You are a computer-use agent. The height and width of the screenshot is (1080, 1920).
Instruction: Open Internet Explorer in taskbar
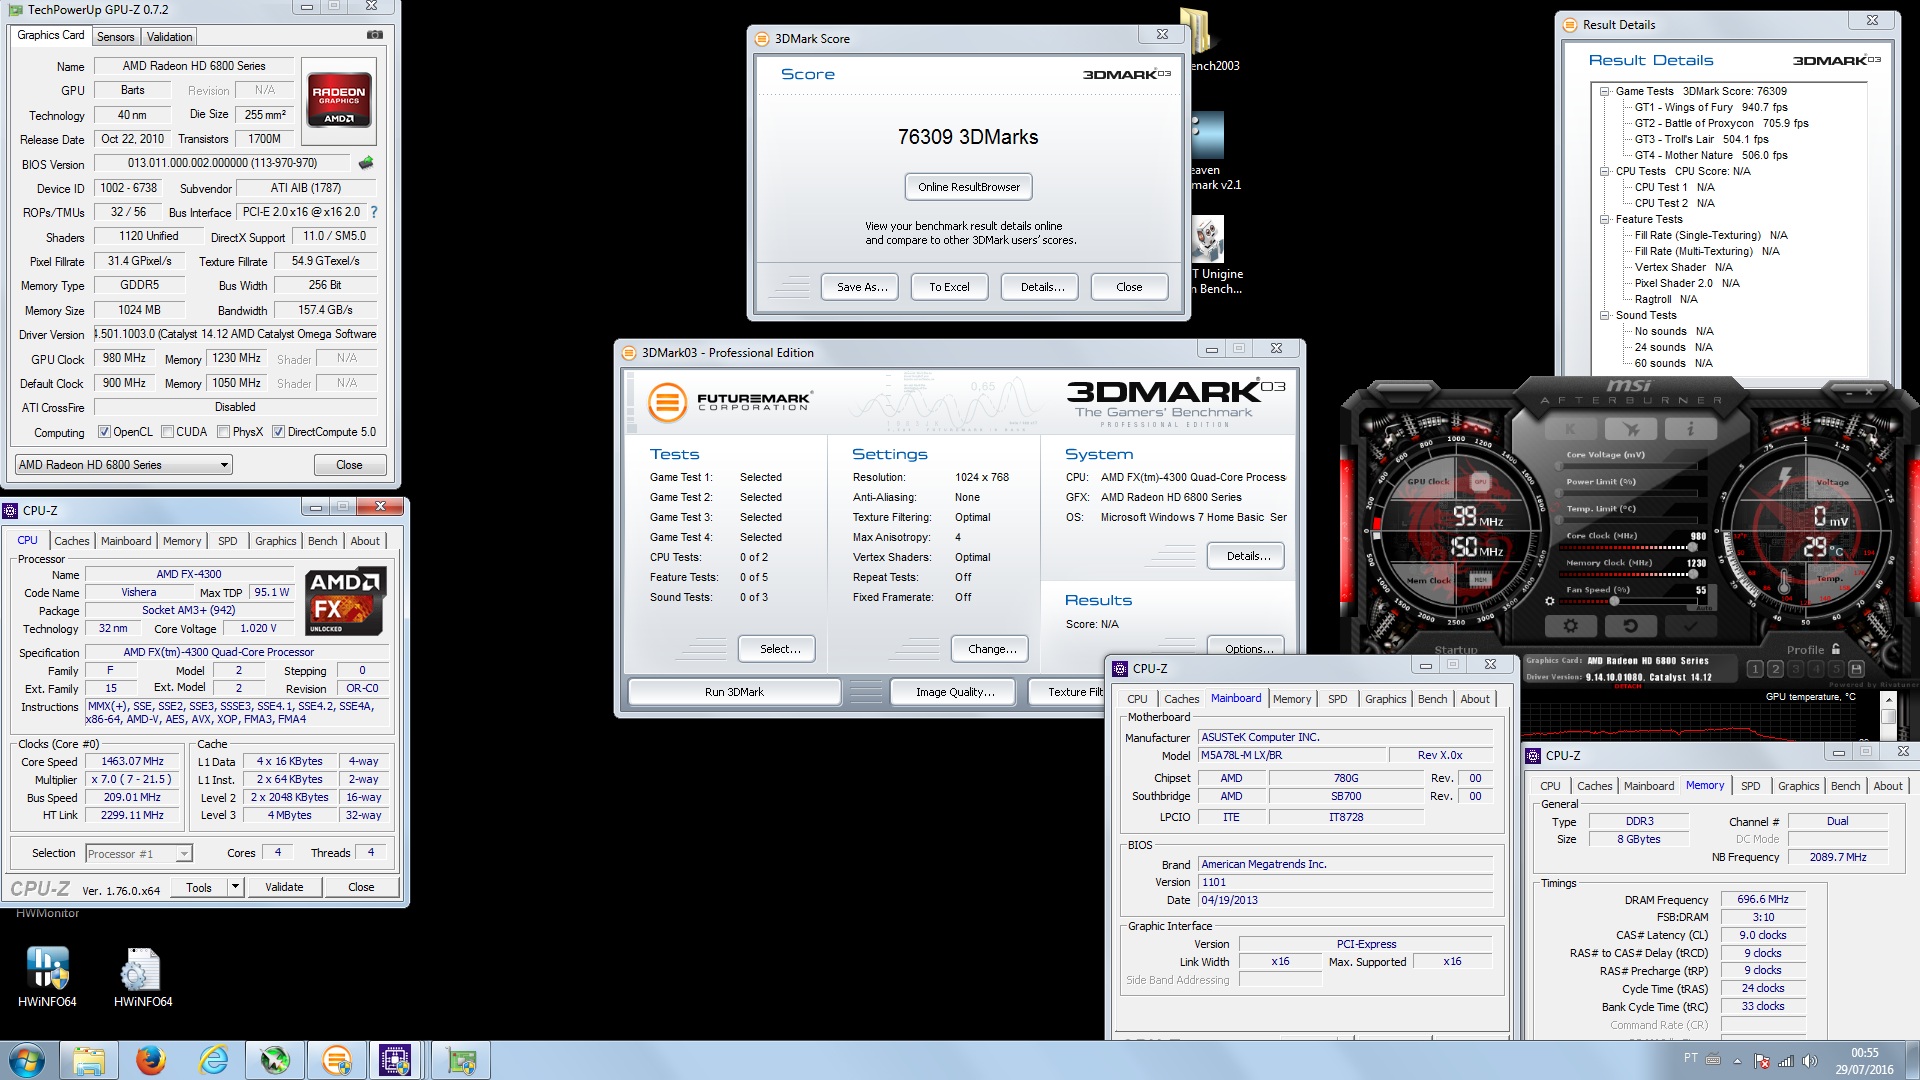click(213, 1060)
